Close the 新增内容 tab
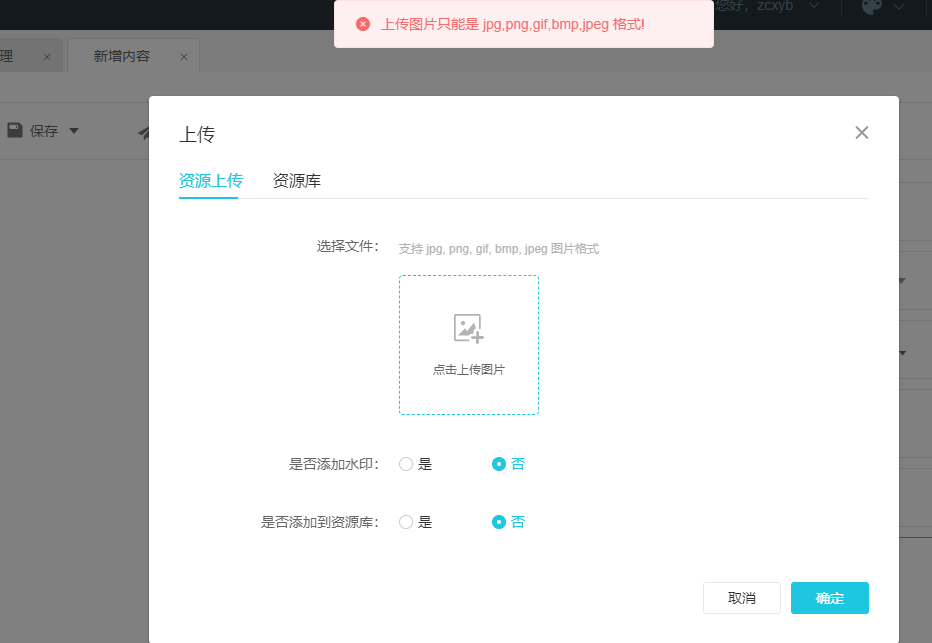 click(x=184, y=57)
